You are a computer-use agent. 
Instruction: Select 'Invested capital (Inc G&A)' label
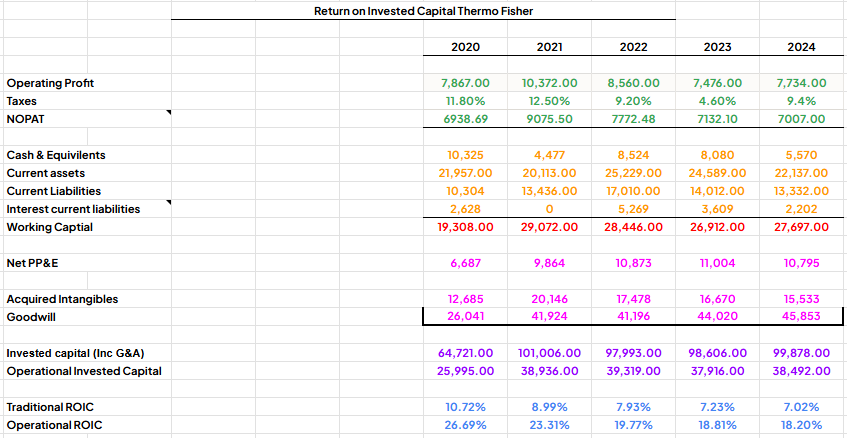click(76, 353)
